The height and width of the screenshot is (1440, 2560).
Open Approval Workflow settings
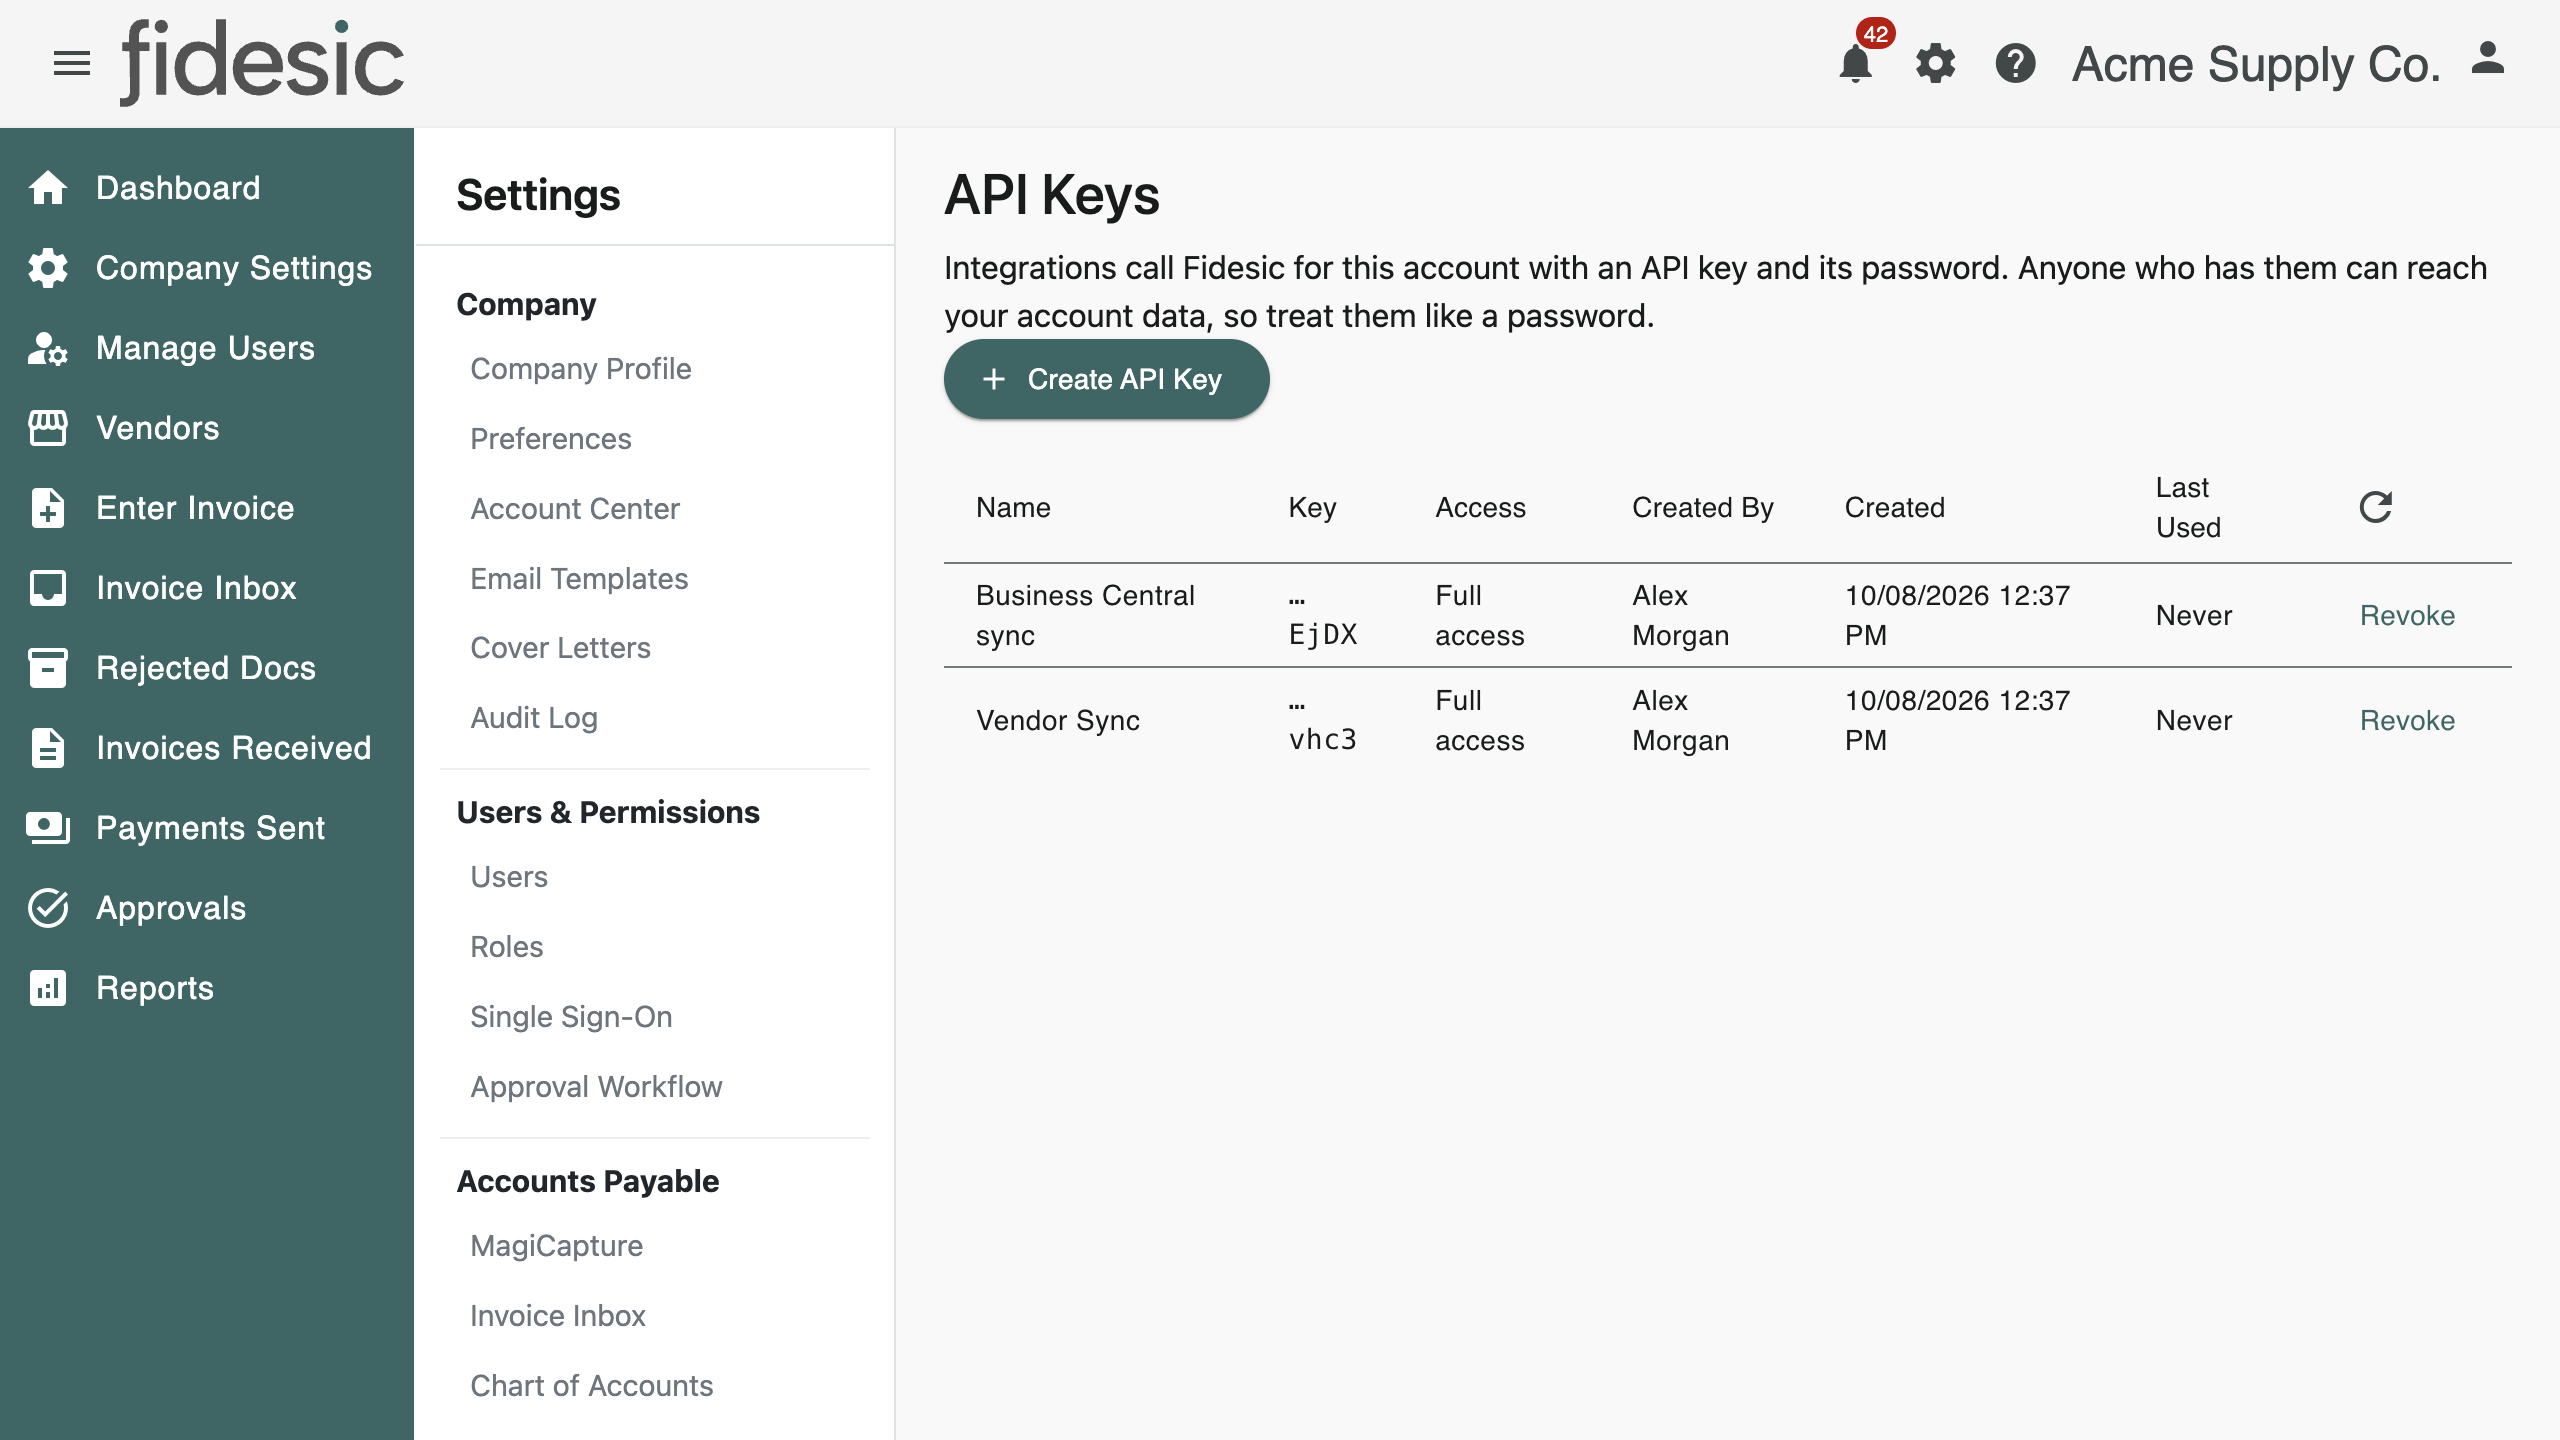[596, 1087]
